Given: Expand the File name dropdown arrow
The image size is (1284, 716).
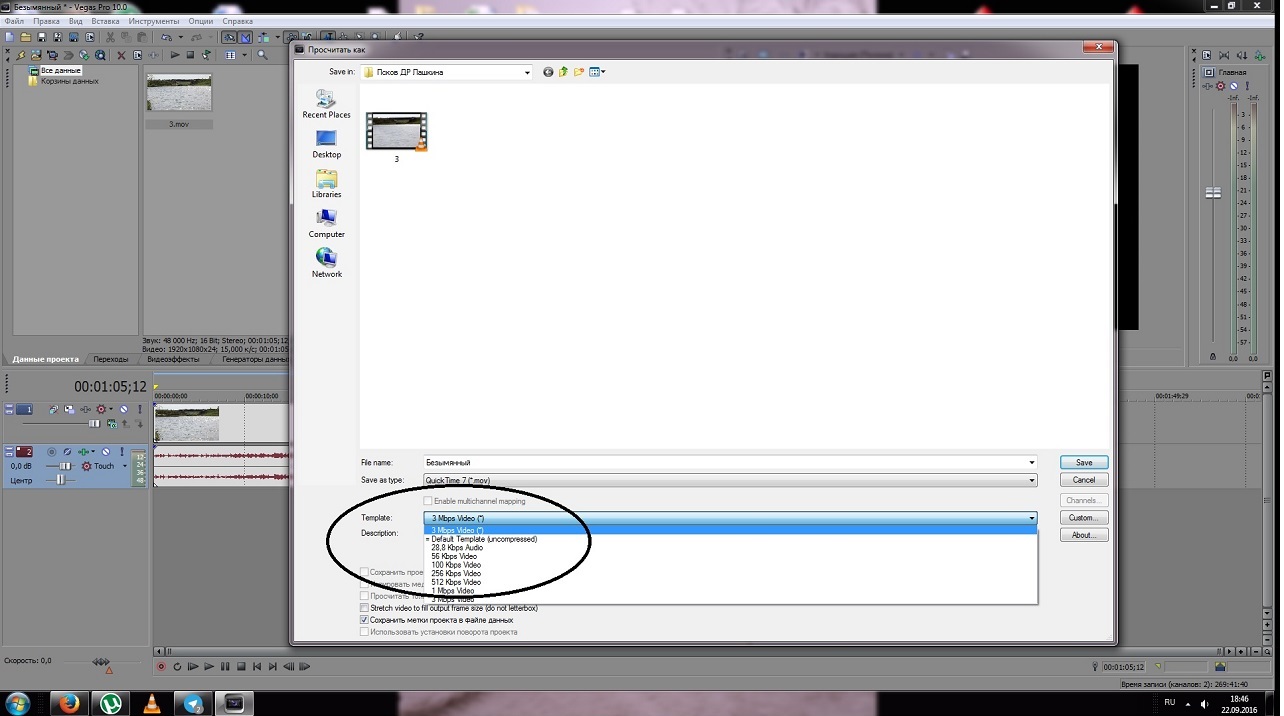Looking at the screenshot, I should point(1031,463).
